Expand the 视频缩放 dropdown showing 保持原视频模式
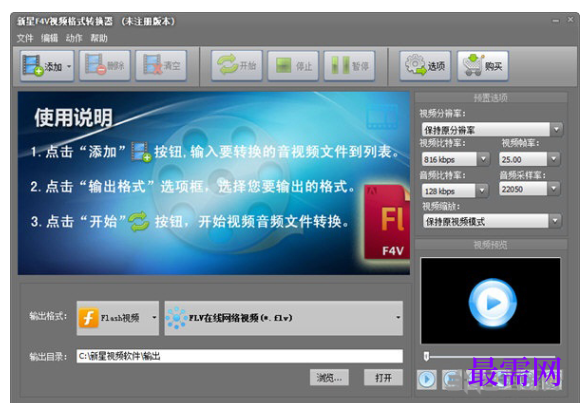 pyautogui.click(x=555, y=221)
